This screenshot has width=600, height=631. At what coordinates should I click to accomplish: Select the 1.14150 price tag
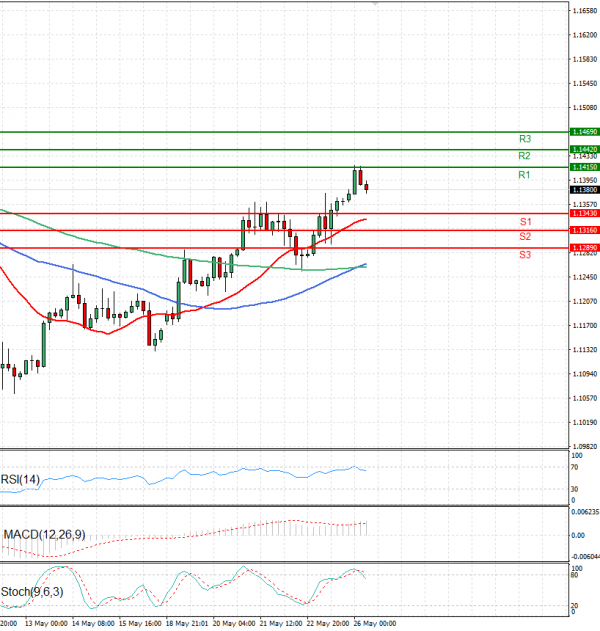(x=585, y=167)
